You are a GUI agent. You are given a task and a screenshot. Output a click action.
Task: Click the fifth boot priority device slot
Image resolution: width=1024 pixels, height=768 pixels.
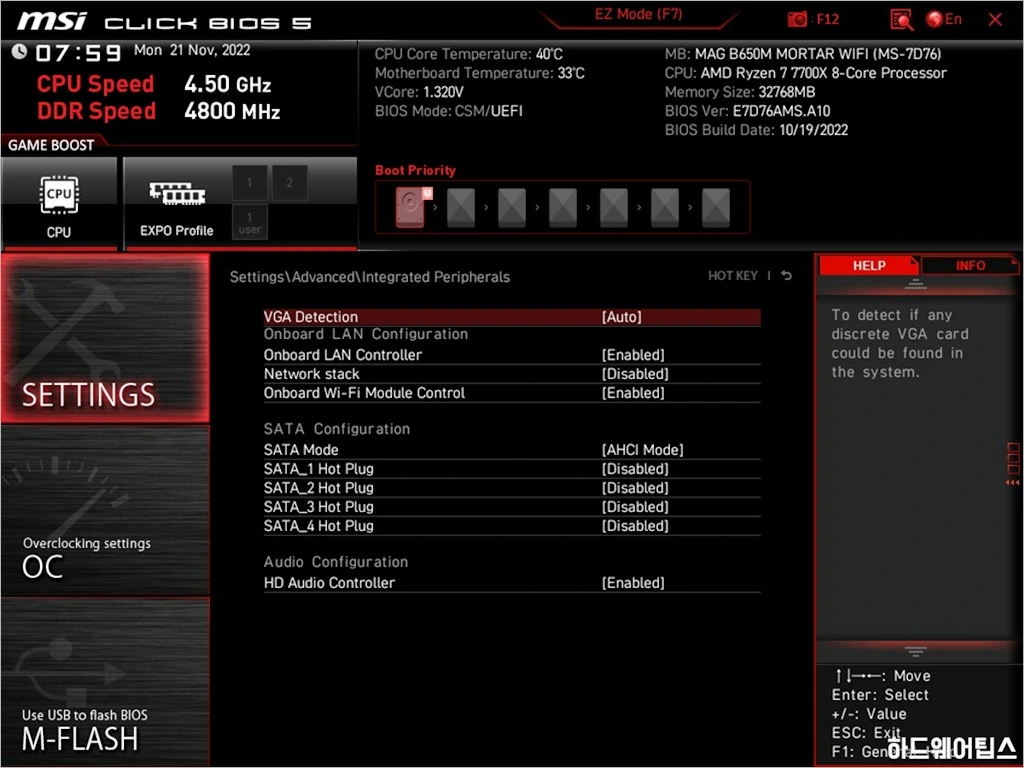[x=614, y=207]
